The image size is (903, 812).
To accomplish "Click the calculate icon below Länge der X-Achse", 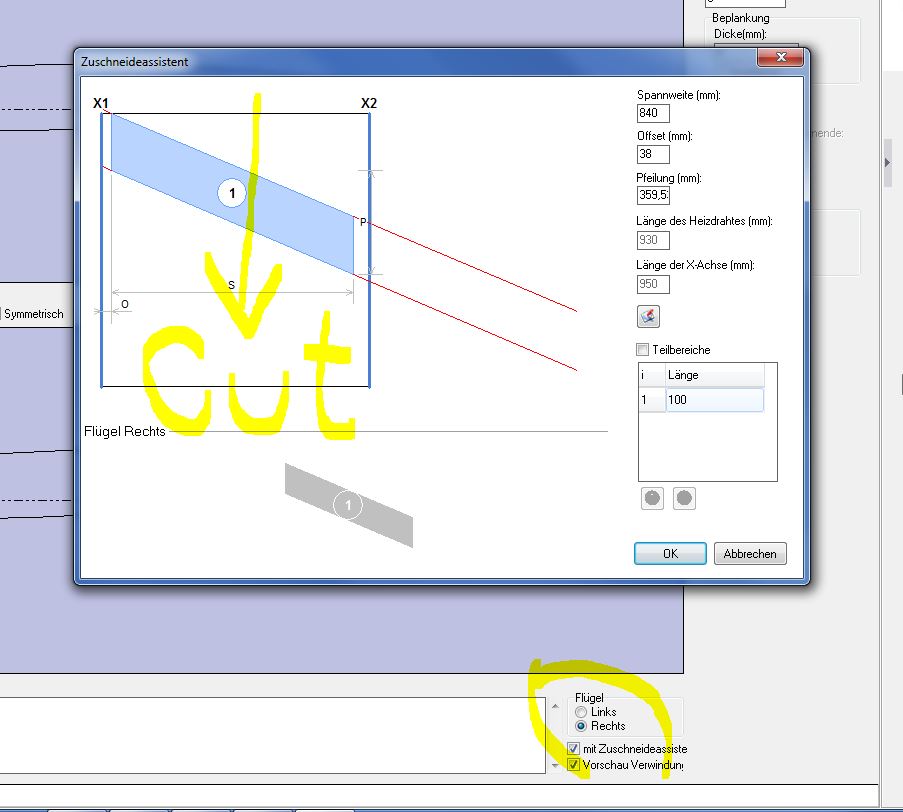I will coord(648,317).
